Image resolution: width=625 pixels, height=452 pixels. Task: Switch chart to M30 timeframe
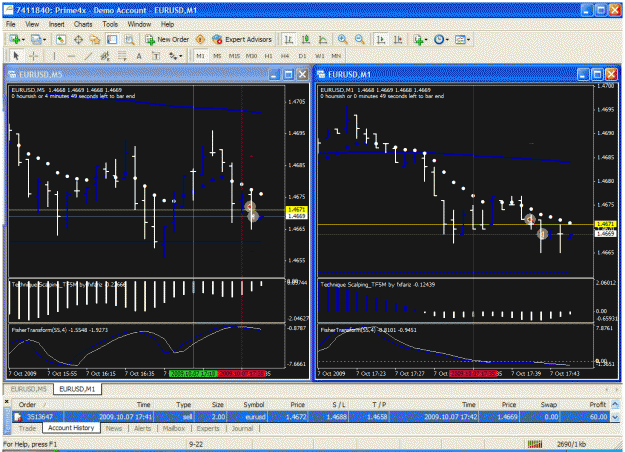[x=251, y=56]
